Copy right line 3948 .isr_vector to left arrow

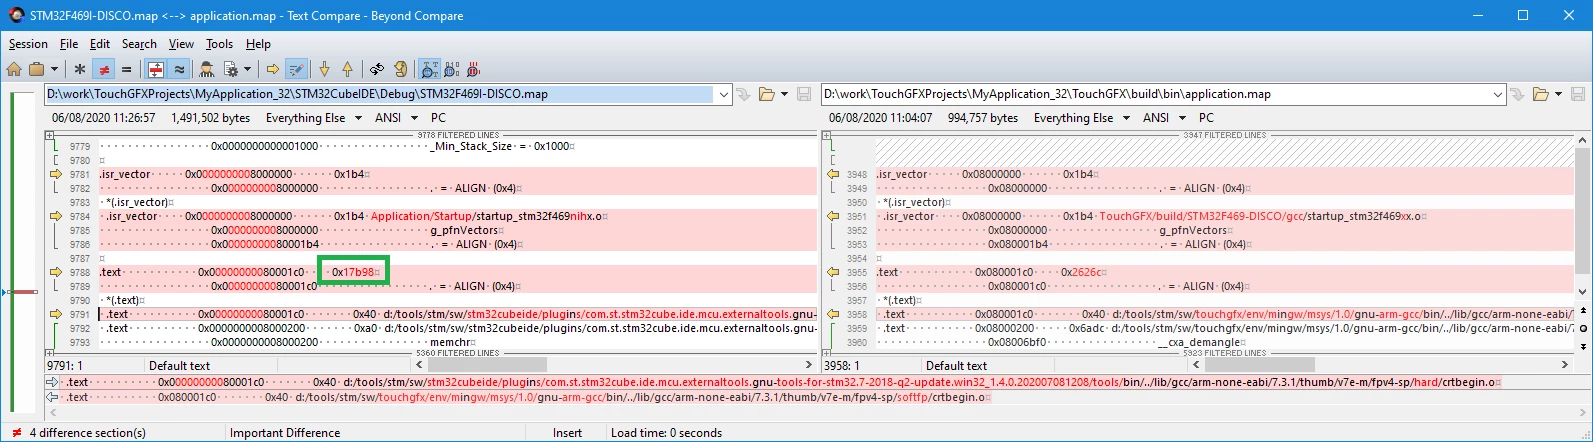[x=832, y=174]
